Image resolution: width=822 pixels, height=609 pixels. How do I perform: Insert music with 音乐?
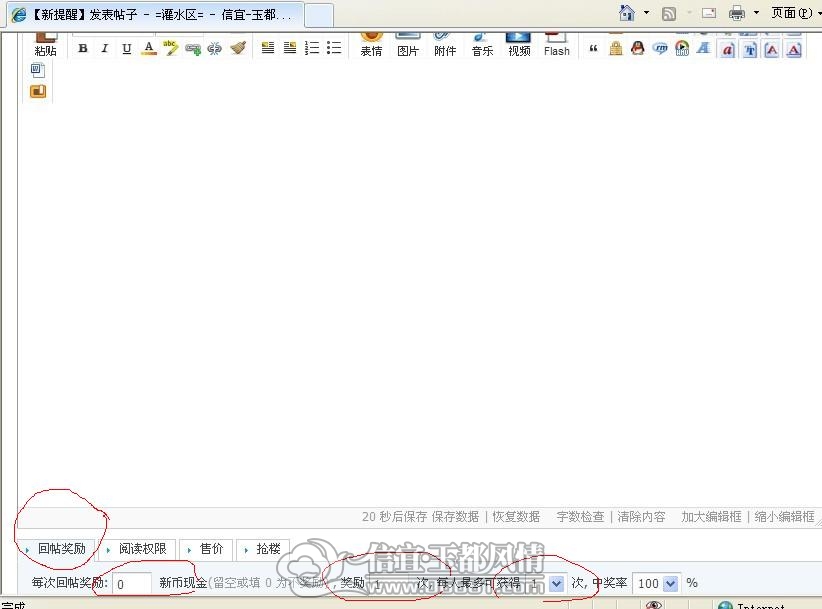pyautogui.click(x=482, y=45)
